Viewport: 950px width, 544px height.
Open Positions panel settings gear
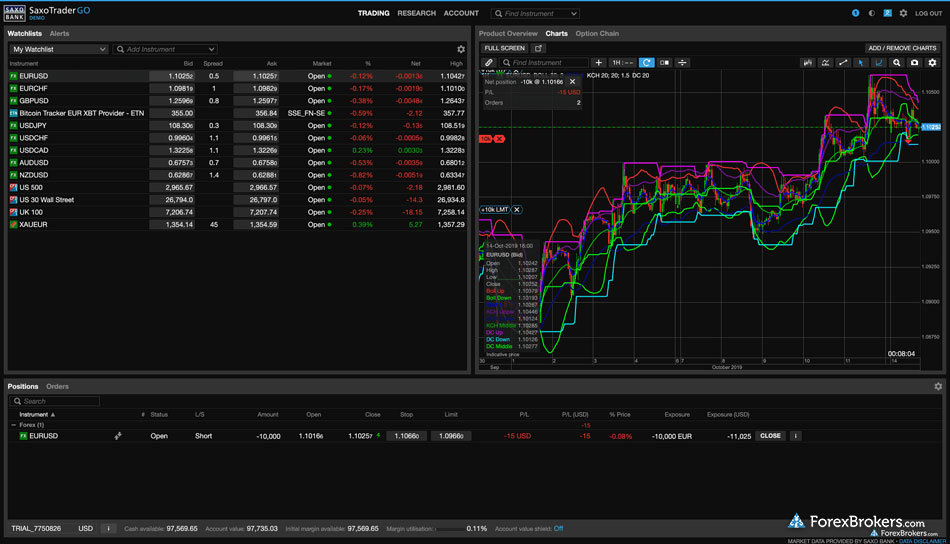click(938, 386)
